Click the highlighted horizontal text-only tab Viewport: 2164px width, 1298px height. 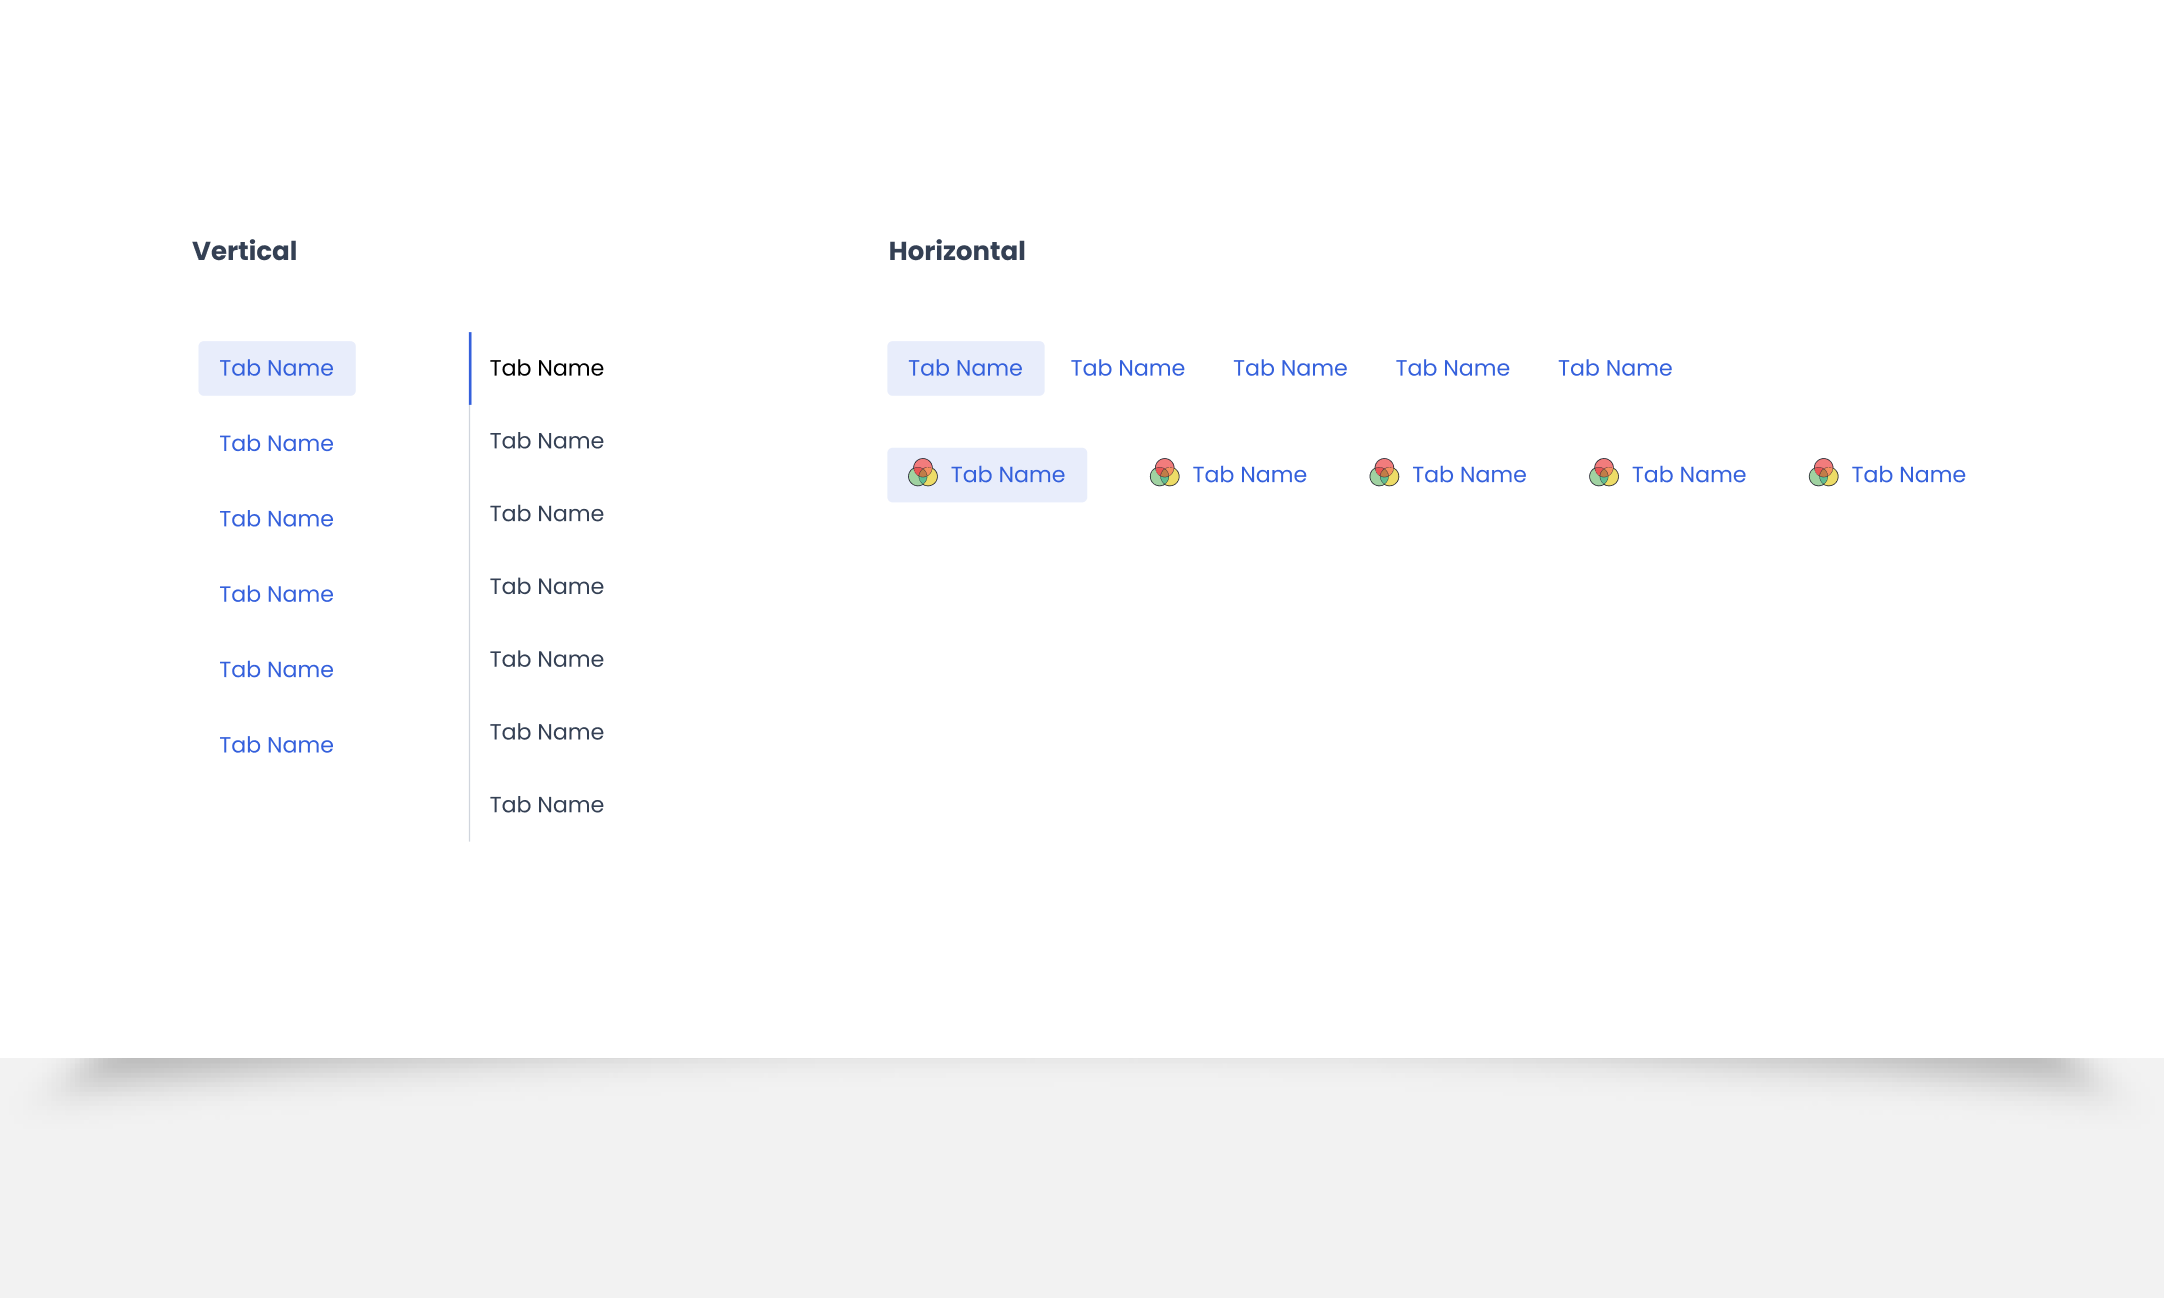[x=965, y=368]
